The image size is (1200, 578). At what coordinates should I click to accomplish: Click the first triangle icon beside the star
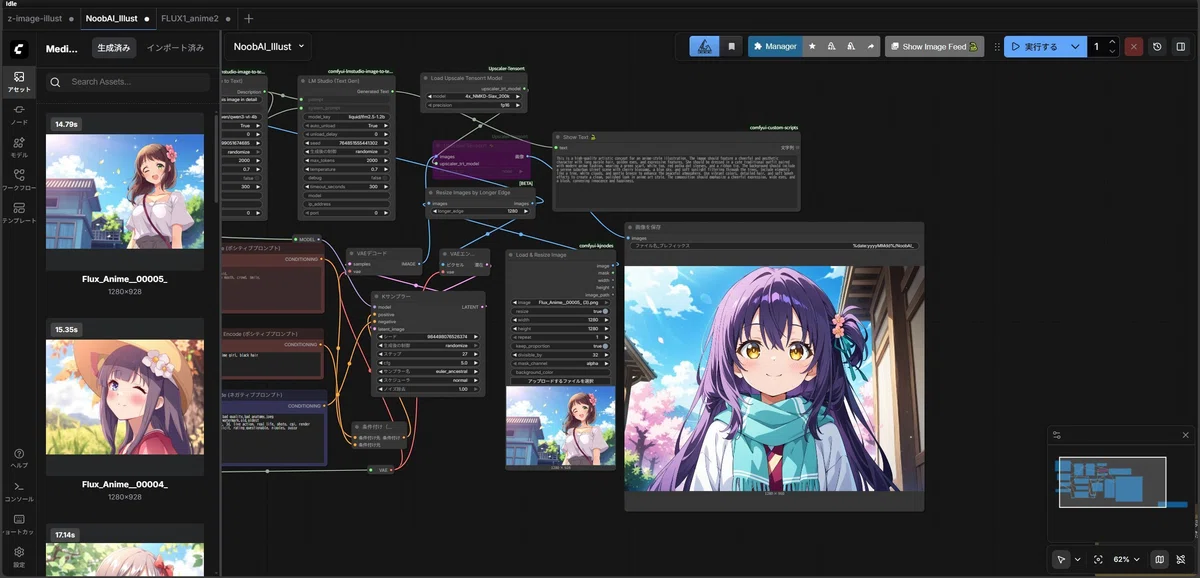[x=831, y=46]
